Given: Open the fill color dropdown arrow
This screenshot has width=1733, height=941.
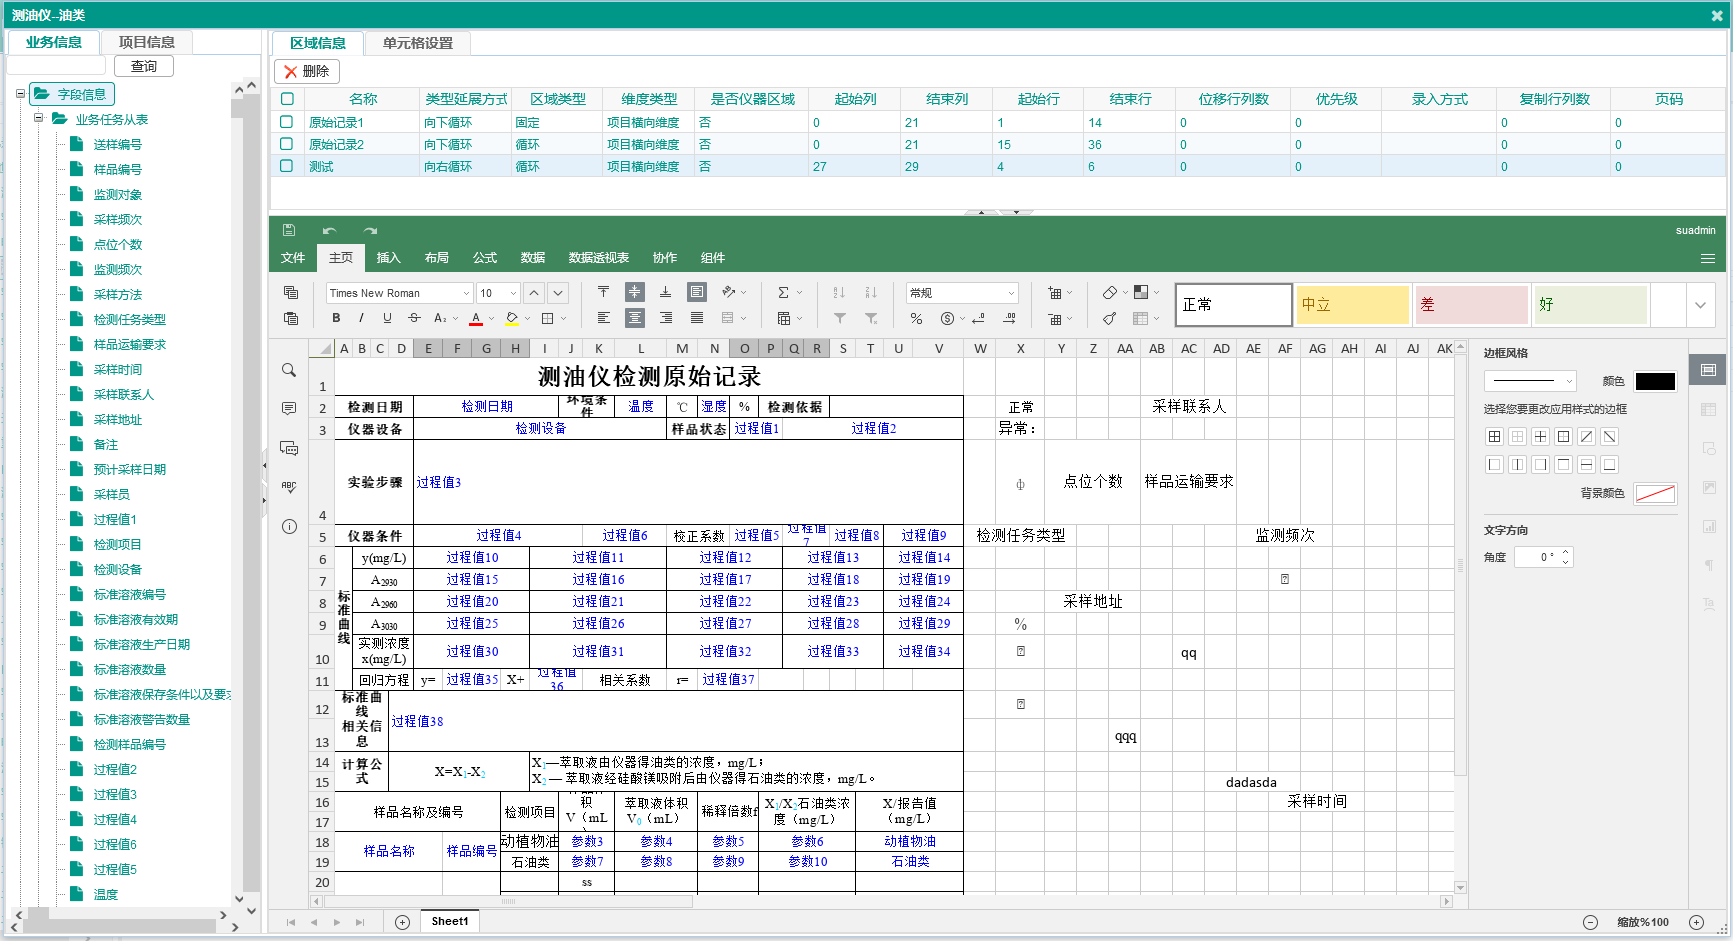Looking at the screenshot, I should (527, 319).
